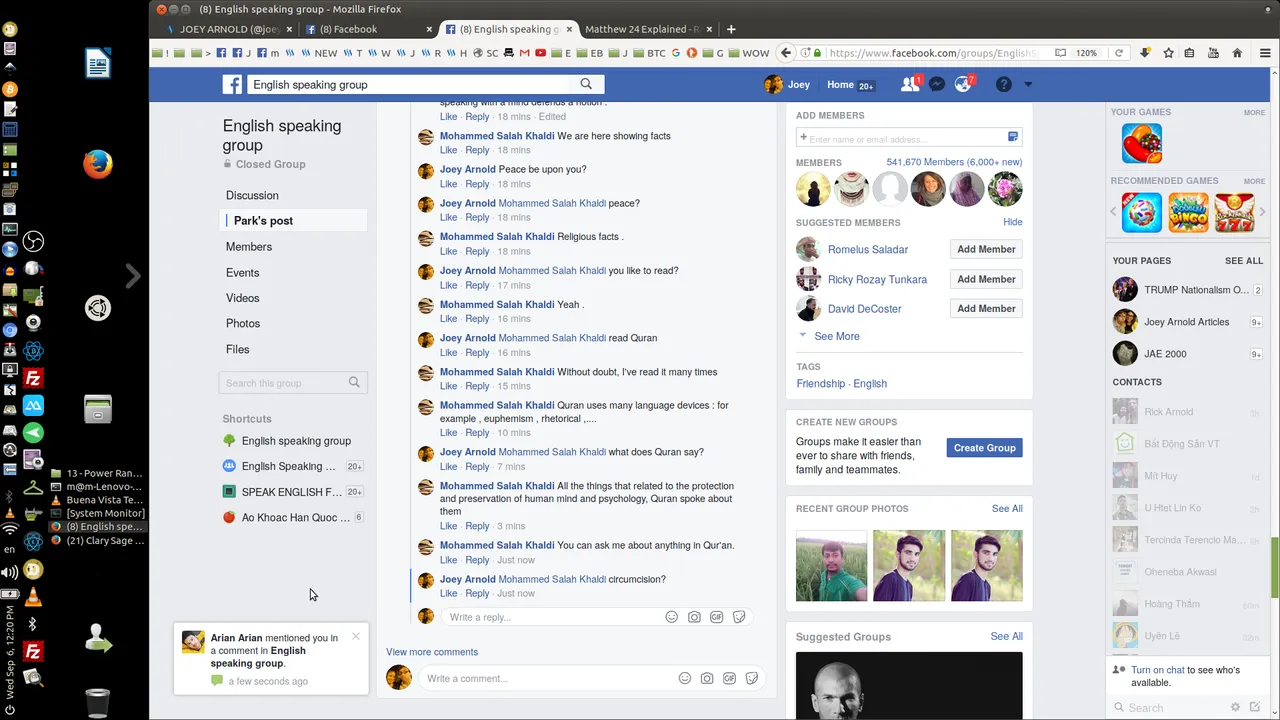
Task: Open the Friendship tag link
Action: coord(820,384)
